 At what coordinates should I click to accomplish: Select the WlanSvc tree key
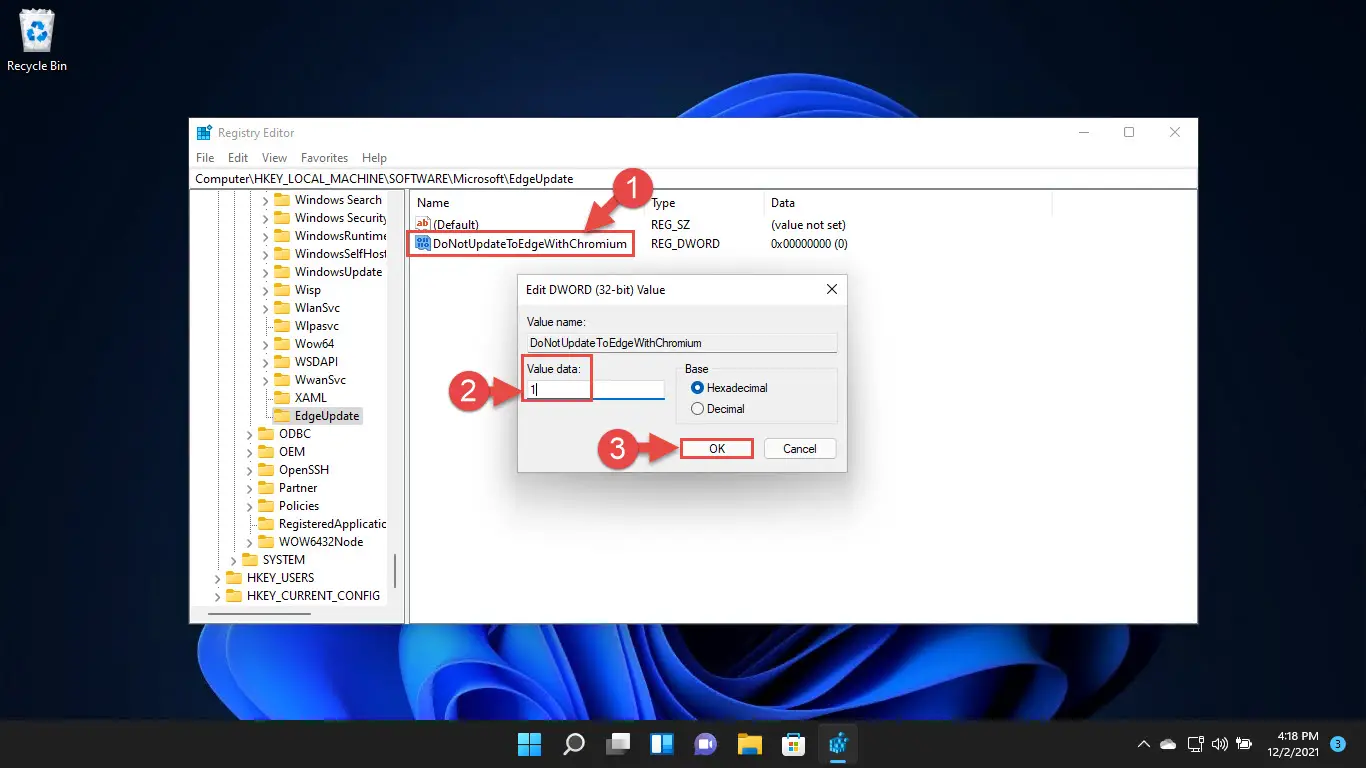pyautogui.click(x=316, y=308)
